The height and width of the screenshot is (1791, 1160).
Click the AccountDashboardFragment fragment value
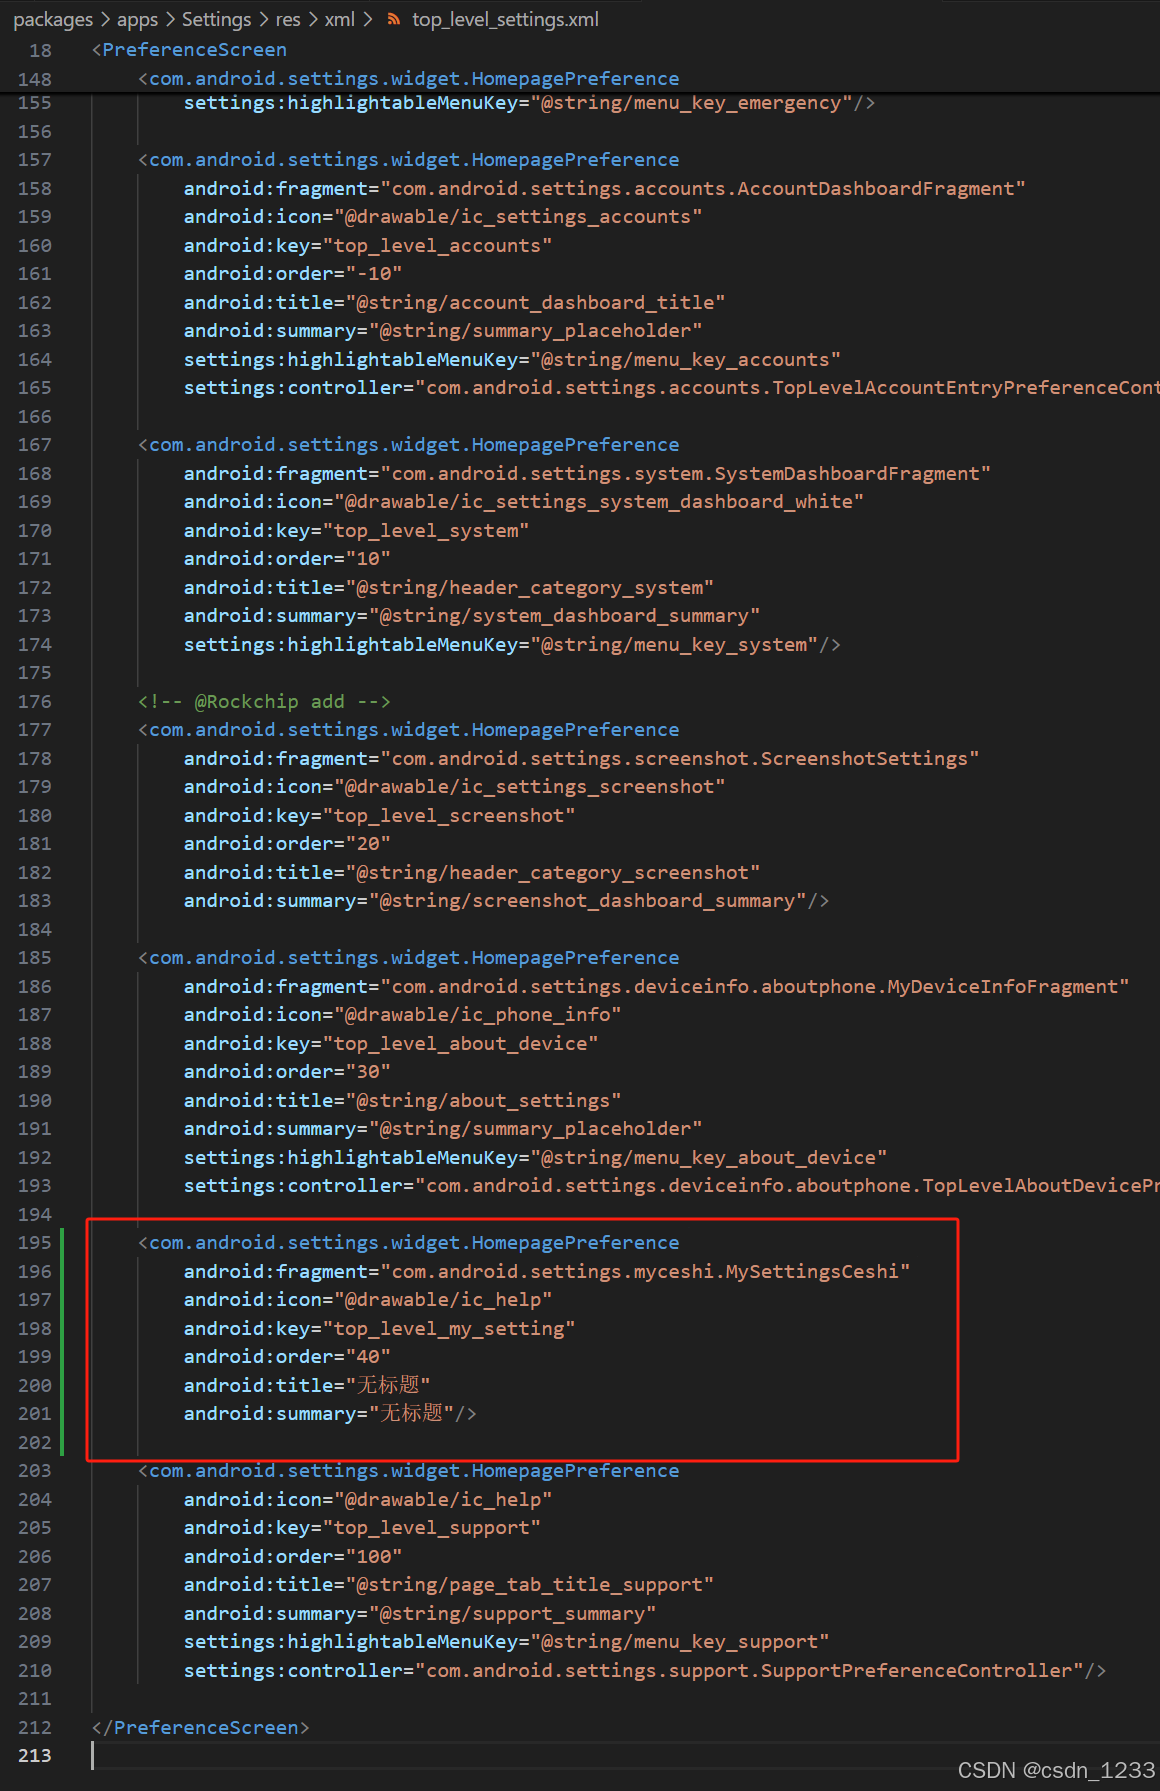(703, 189)
